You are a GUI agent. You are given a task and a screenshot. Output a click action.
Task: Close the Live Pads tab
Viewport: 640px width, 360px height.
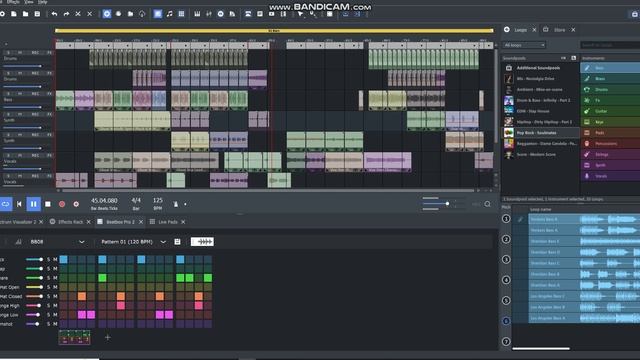click(183, 222)
